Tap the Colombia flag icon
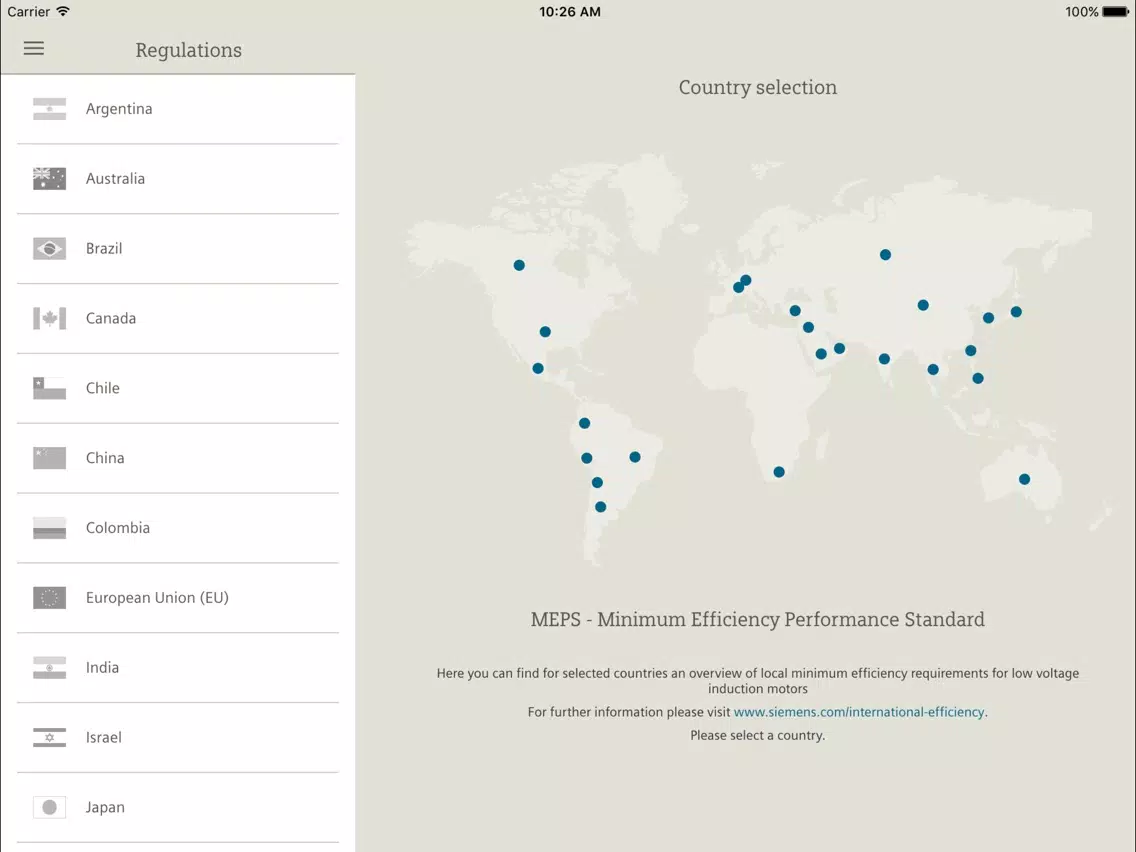This screenshot has height=852, width=1136. 49,528
